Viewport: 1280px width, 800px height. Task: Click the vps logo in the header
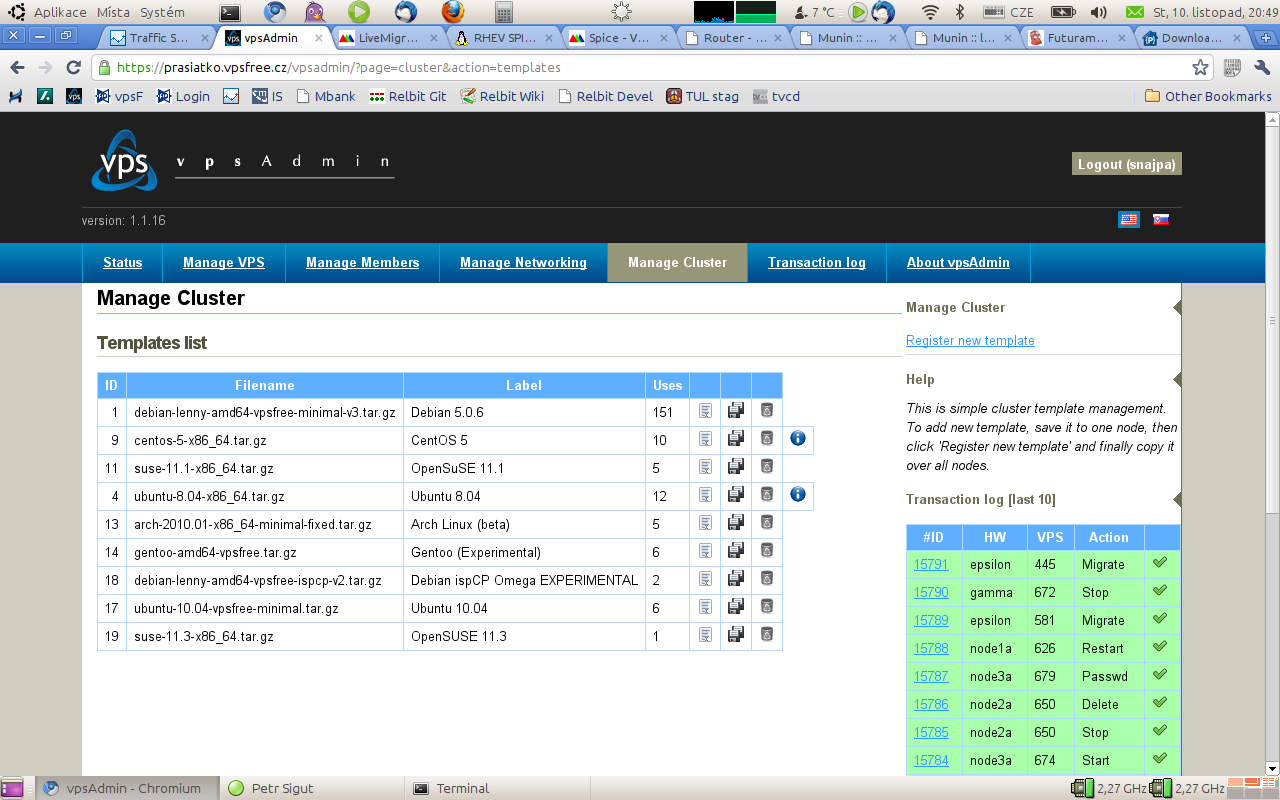pyautogui.click(x=124, y=160)
